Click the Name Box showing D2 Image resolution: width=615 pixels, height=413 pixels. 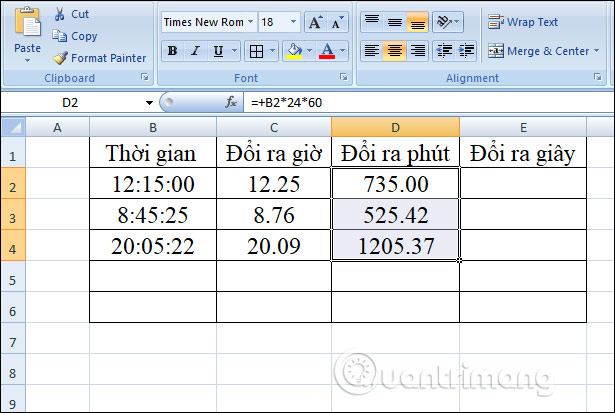[x=71, y=103]
